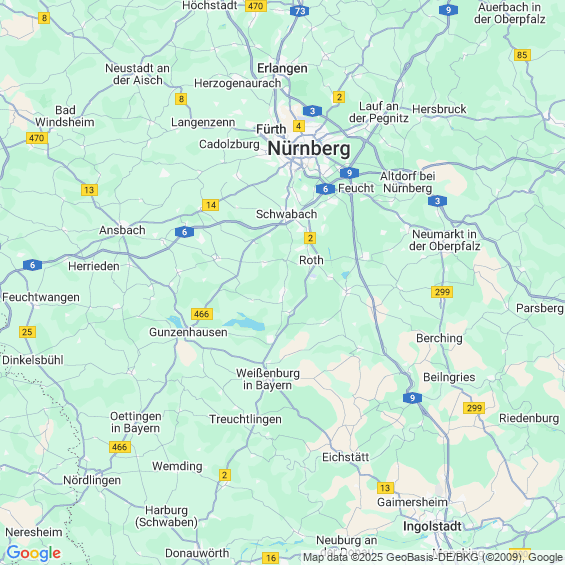The image size is (565, 565).
Task: Select the Nürnberg city label
Action: (309, 148)
